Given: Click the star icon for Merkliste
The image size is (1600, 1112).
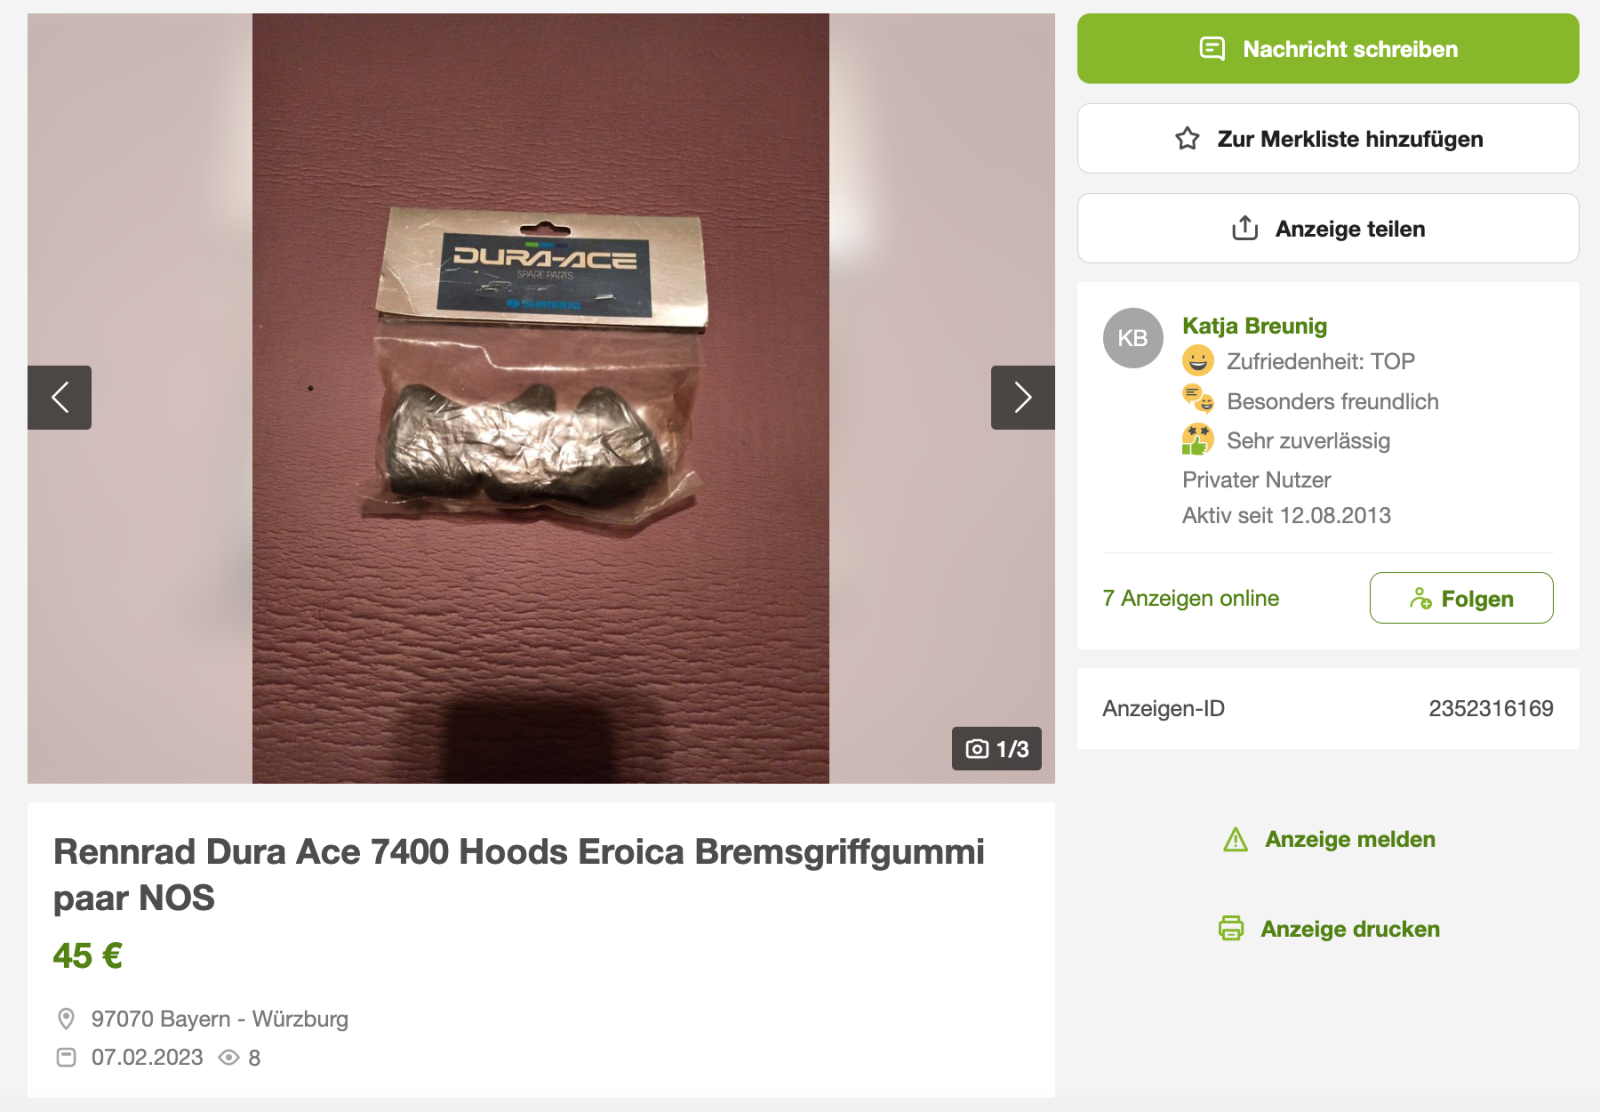Looking at the screenshot, I should [1187, 138].
